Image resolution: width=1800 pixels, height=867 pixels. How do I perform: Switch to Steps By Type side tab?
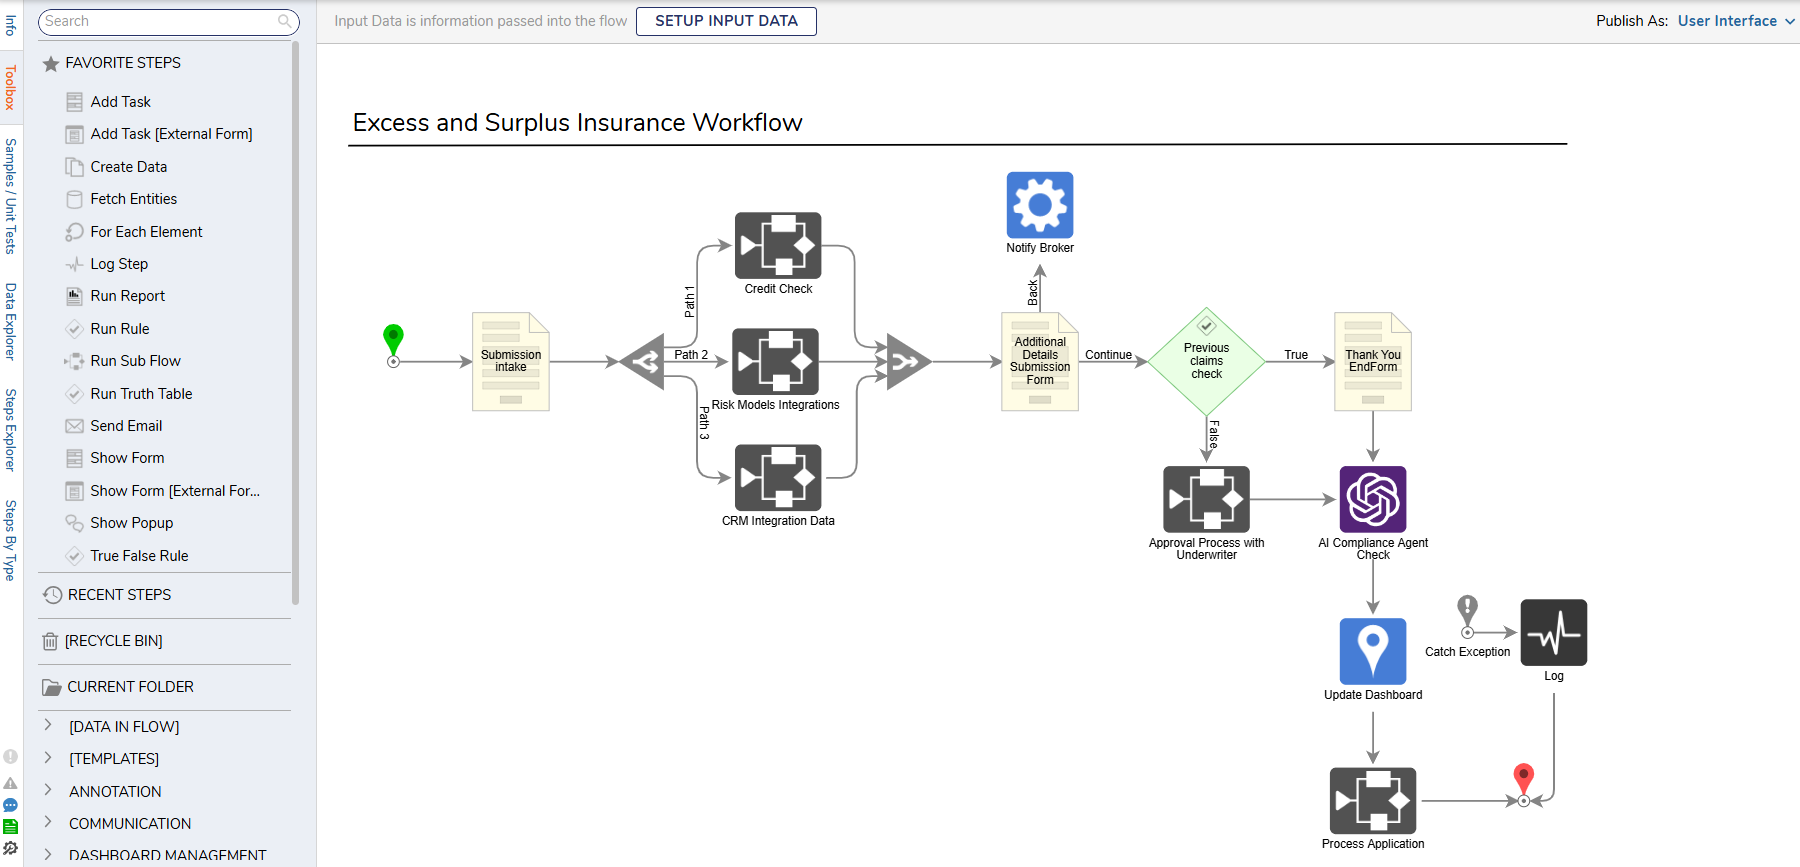coord(10,540)
